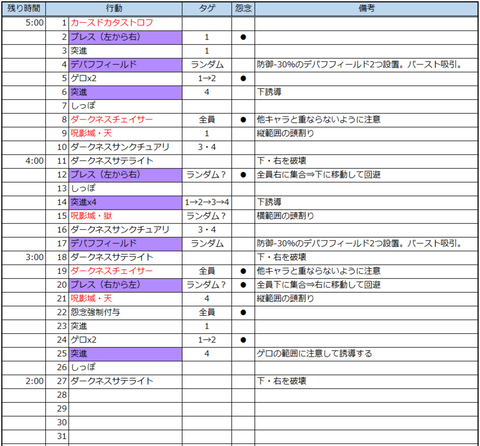The height and width of the screenshot is (446, 480).
Task: Select 突進 cell in row 23
Action: 125,326
